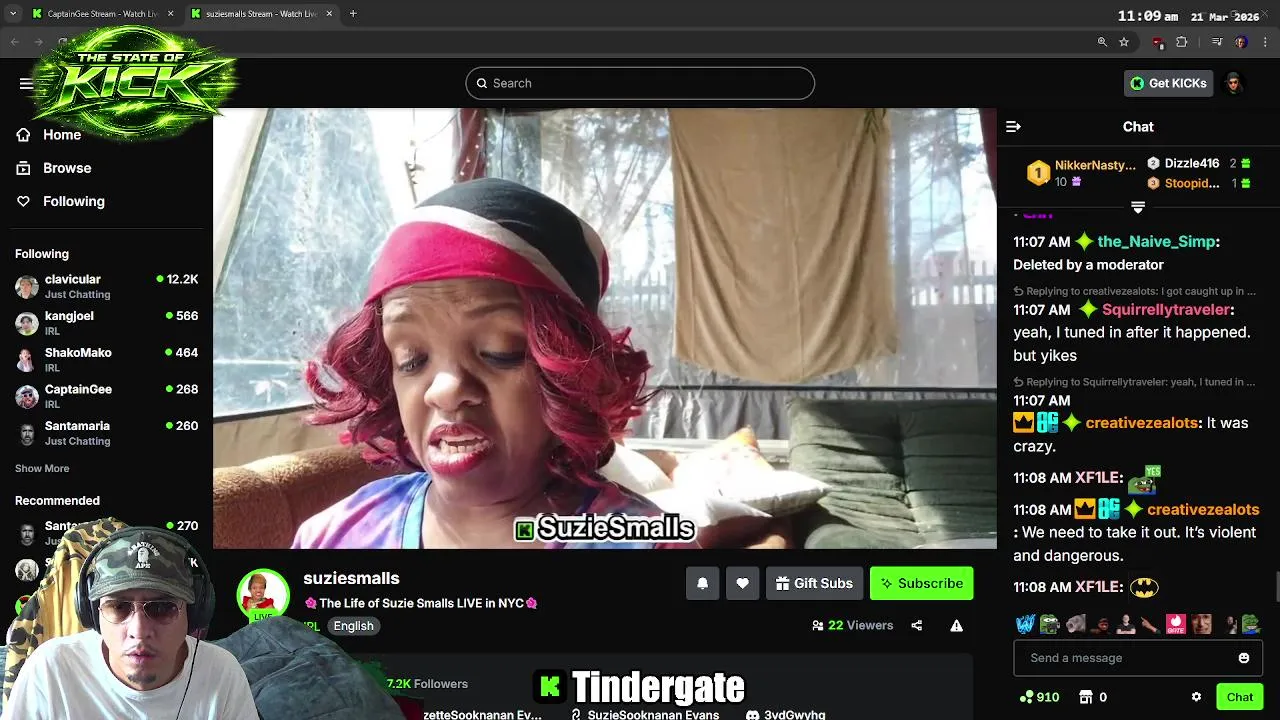Insert the blue W emote
The image size is (1280, 720).
(1024, 625)
